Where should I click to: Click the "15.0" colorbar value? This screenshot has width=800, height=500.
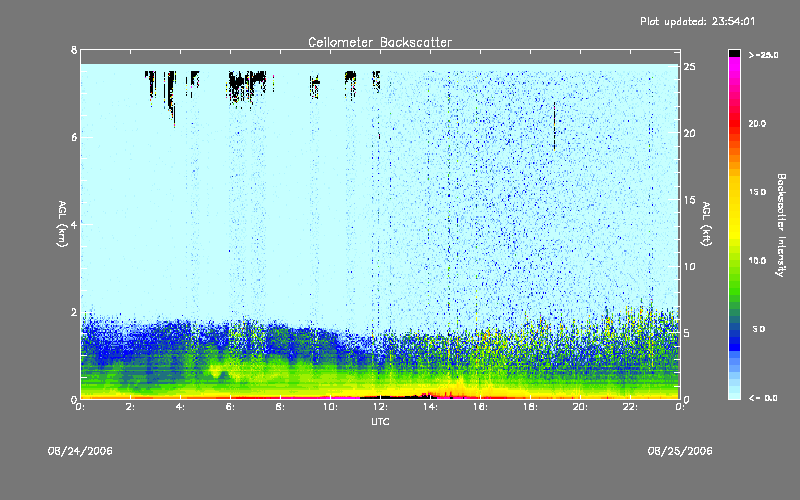[757, 192]
